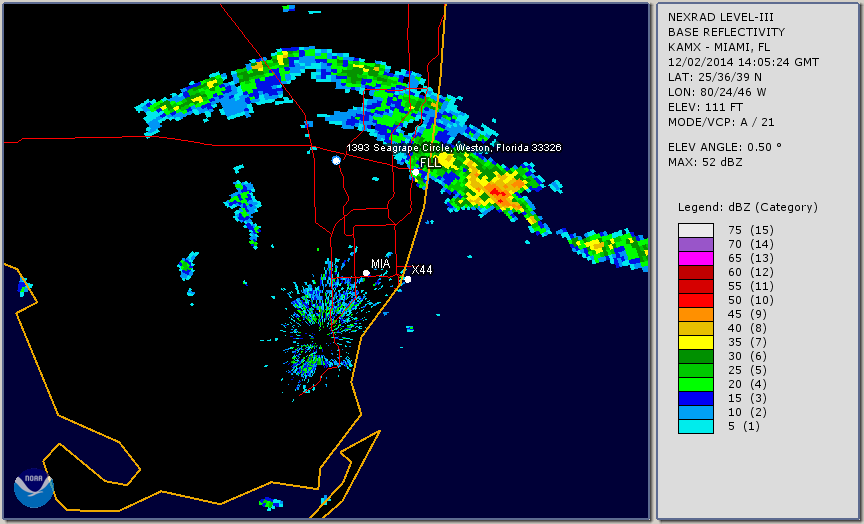
Task: Click the red high-reflectivity storm core offshore
Action: [496, 192]
